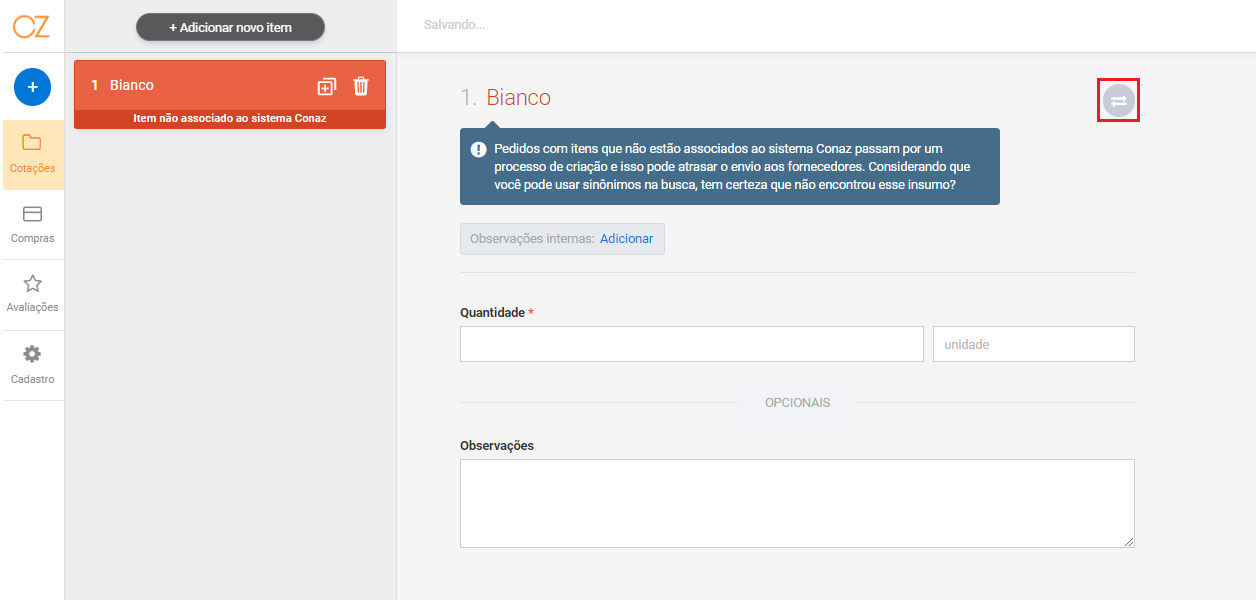Click Adicionar novo item button
1256x600 pixels.
pyautogui.click(x=230, y=27)
